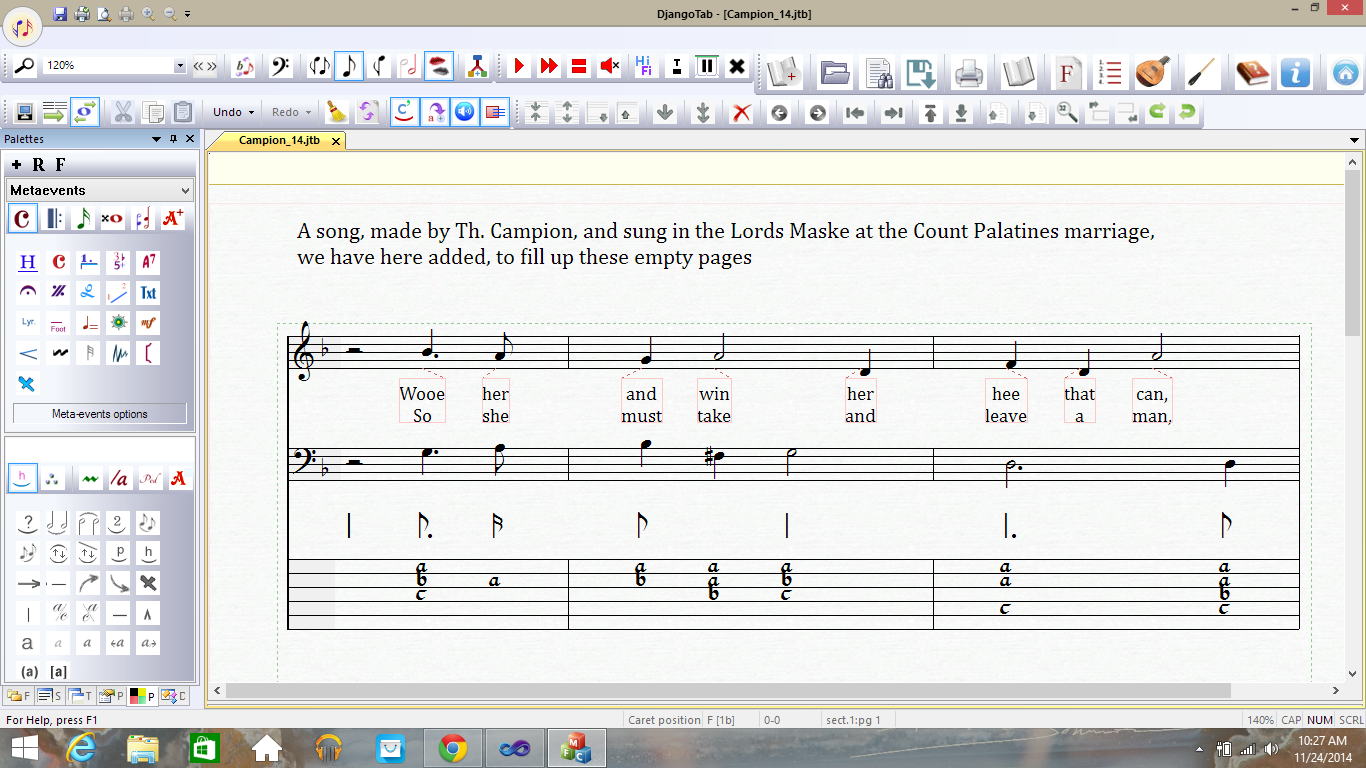Screen dimensions: 1366x768
Task: Toggle the mute speaker icon
Action: pyautogui.click(x=609, y=66)
